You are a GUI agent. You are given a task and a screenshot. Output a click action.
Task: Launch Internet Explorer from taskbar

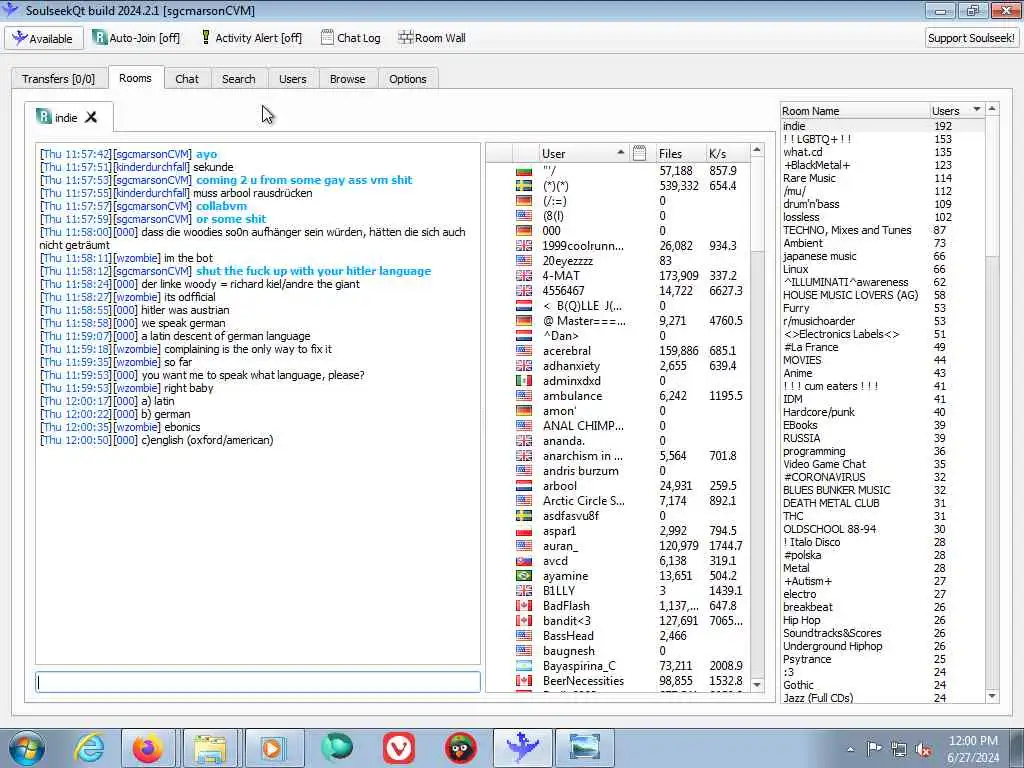click(x=89, y=748)
